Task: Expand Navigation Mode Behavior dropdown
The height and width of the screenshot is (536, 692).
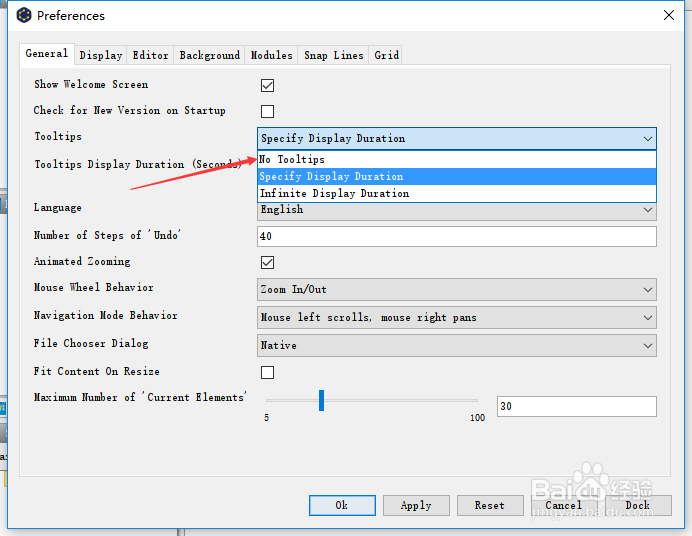Action: (x=457, y=318)
